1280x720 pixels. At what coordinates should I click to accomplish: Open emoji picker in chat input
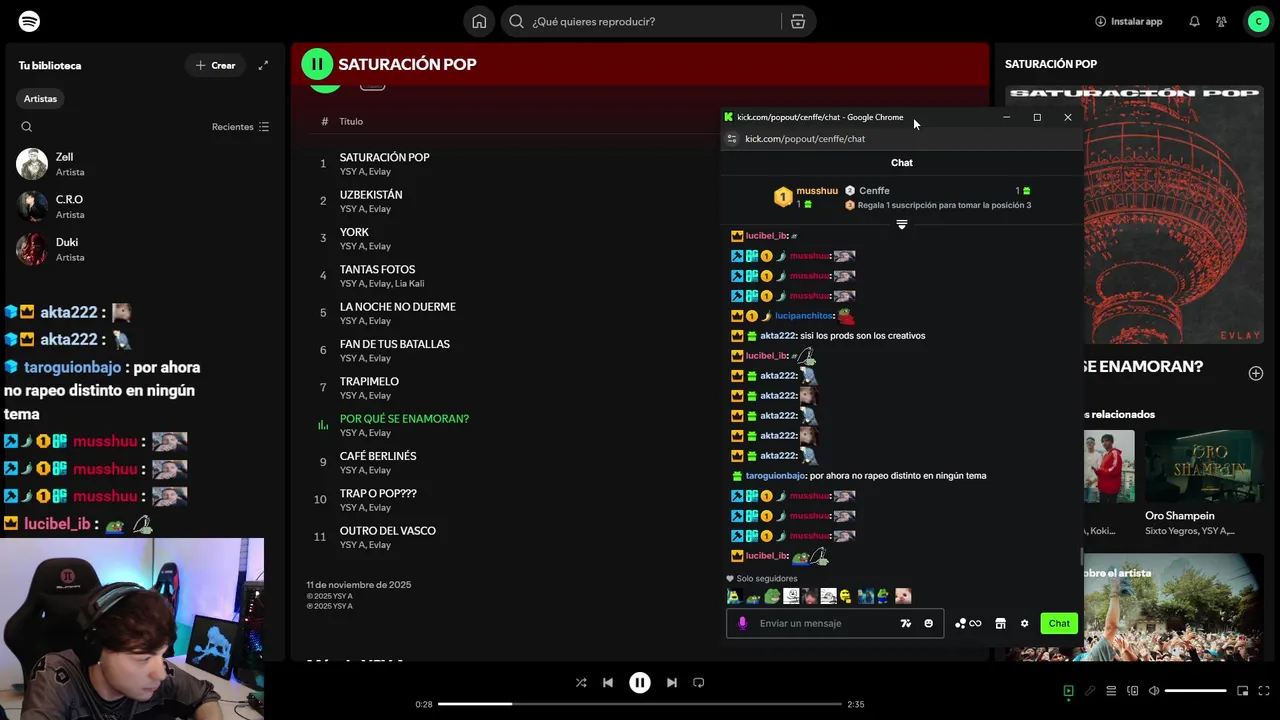click(x=928, y=623)
